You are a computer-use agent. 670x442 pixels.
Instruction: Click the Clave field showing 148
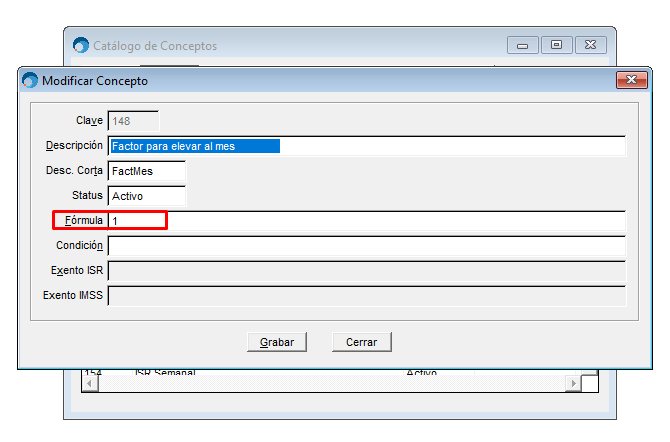click(133, 121)
